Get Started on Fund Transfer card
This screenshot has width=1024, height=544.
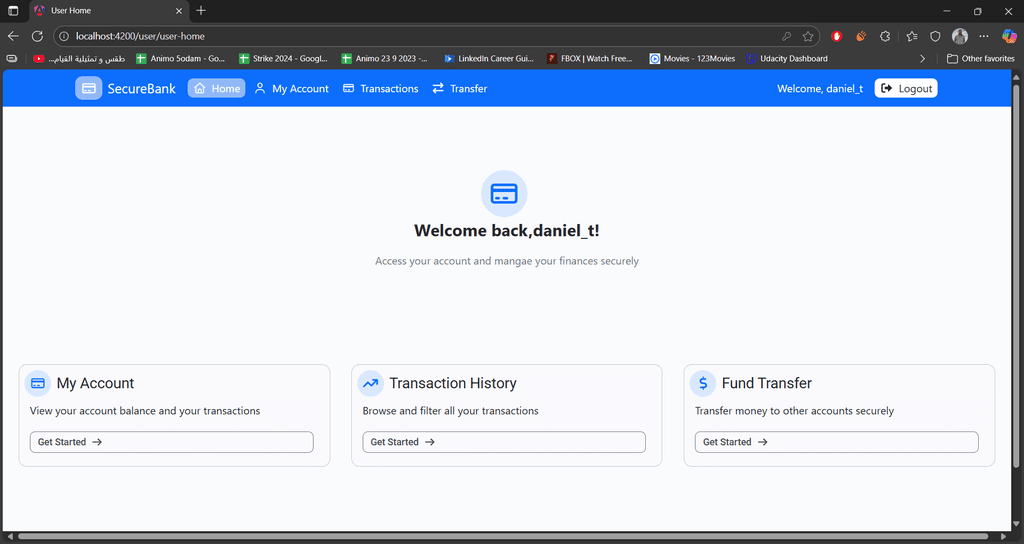(x=837, y=442)
